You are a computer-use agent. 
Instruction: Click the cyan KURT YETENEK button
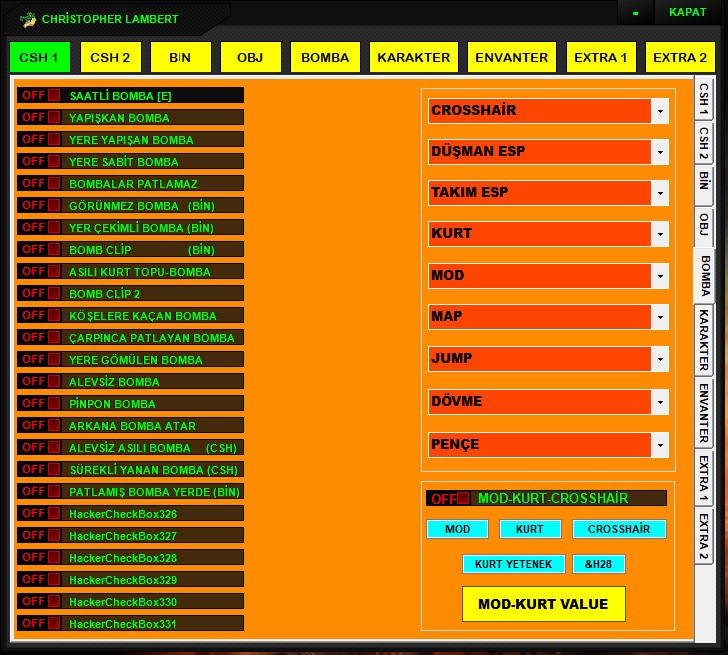pos(514,564)
